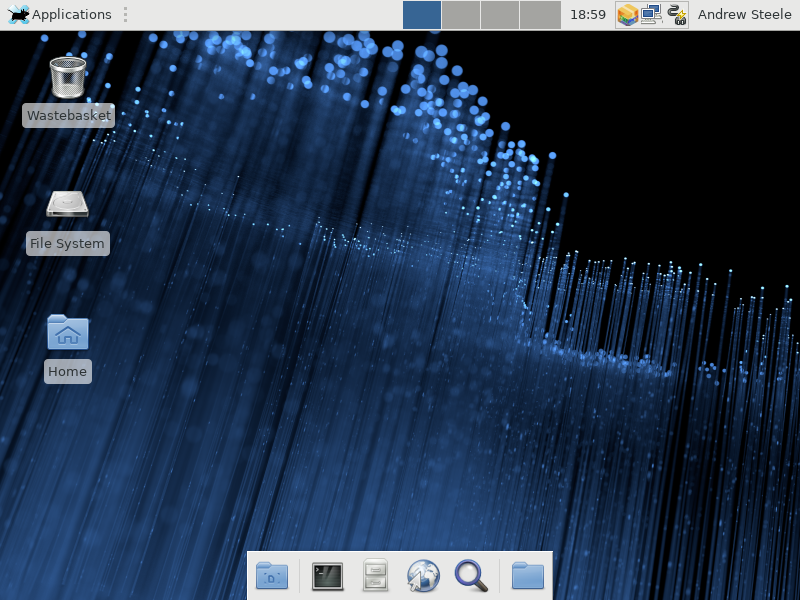Launch the Web Browser globe icon

coord(423,576)
